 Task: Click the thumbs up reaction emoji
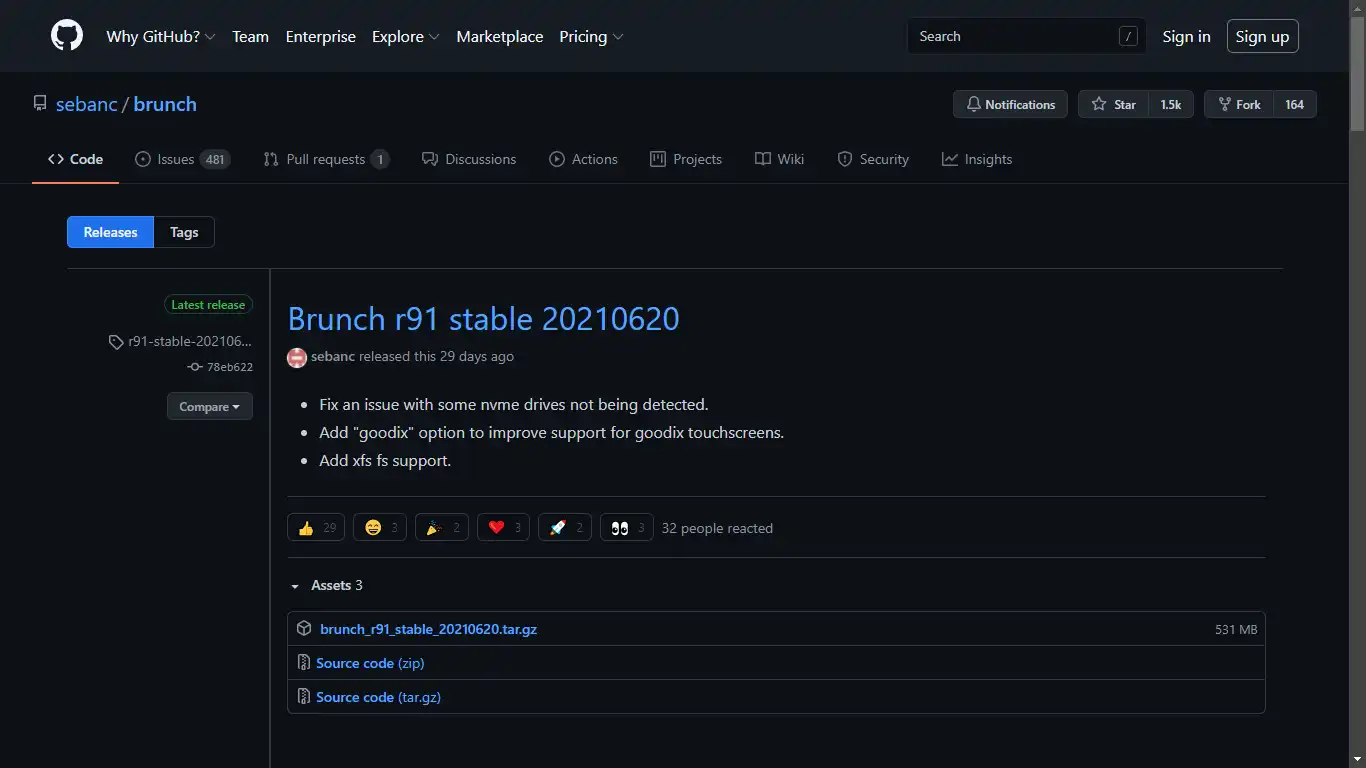tap(306, 528)
